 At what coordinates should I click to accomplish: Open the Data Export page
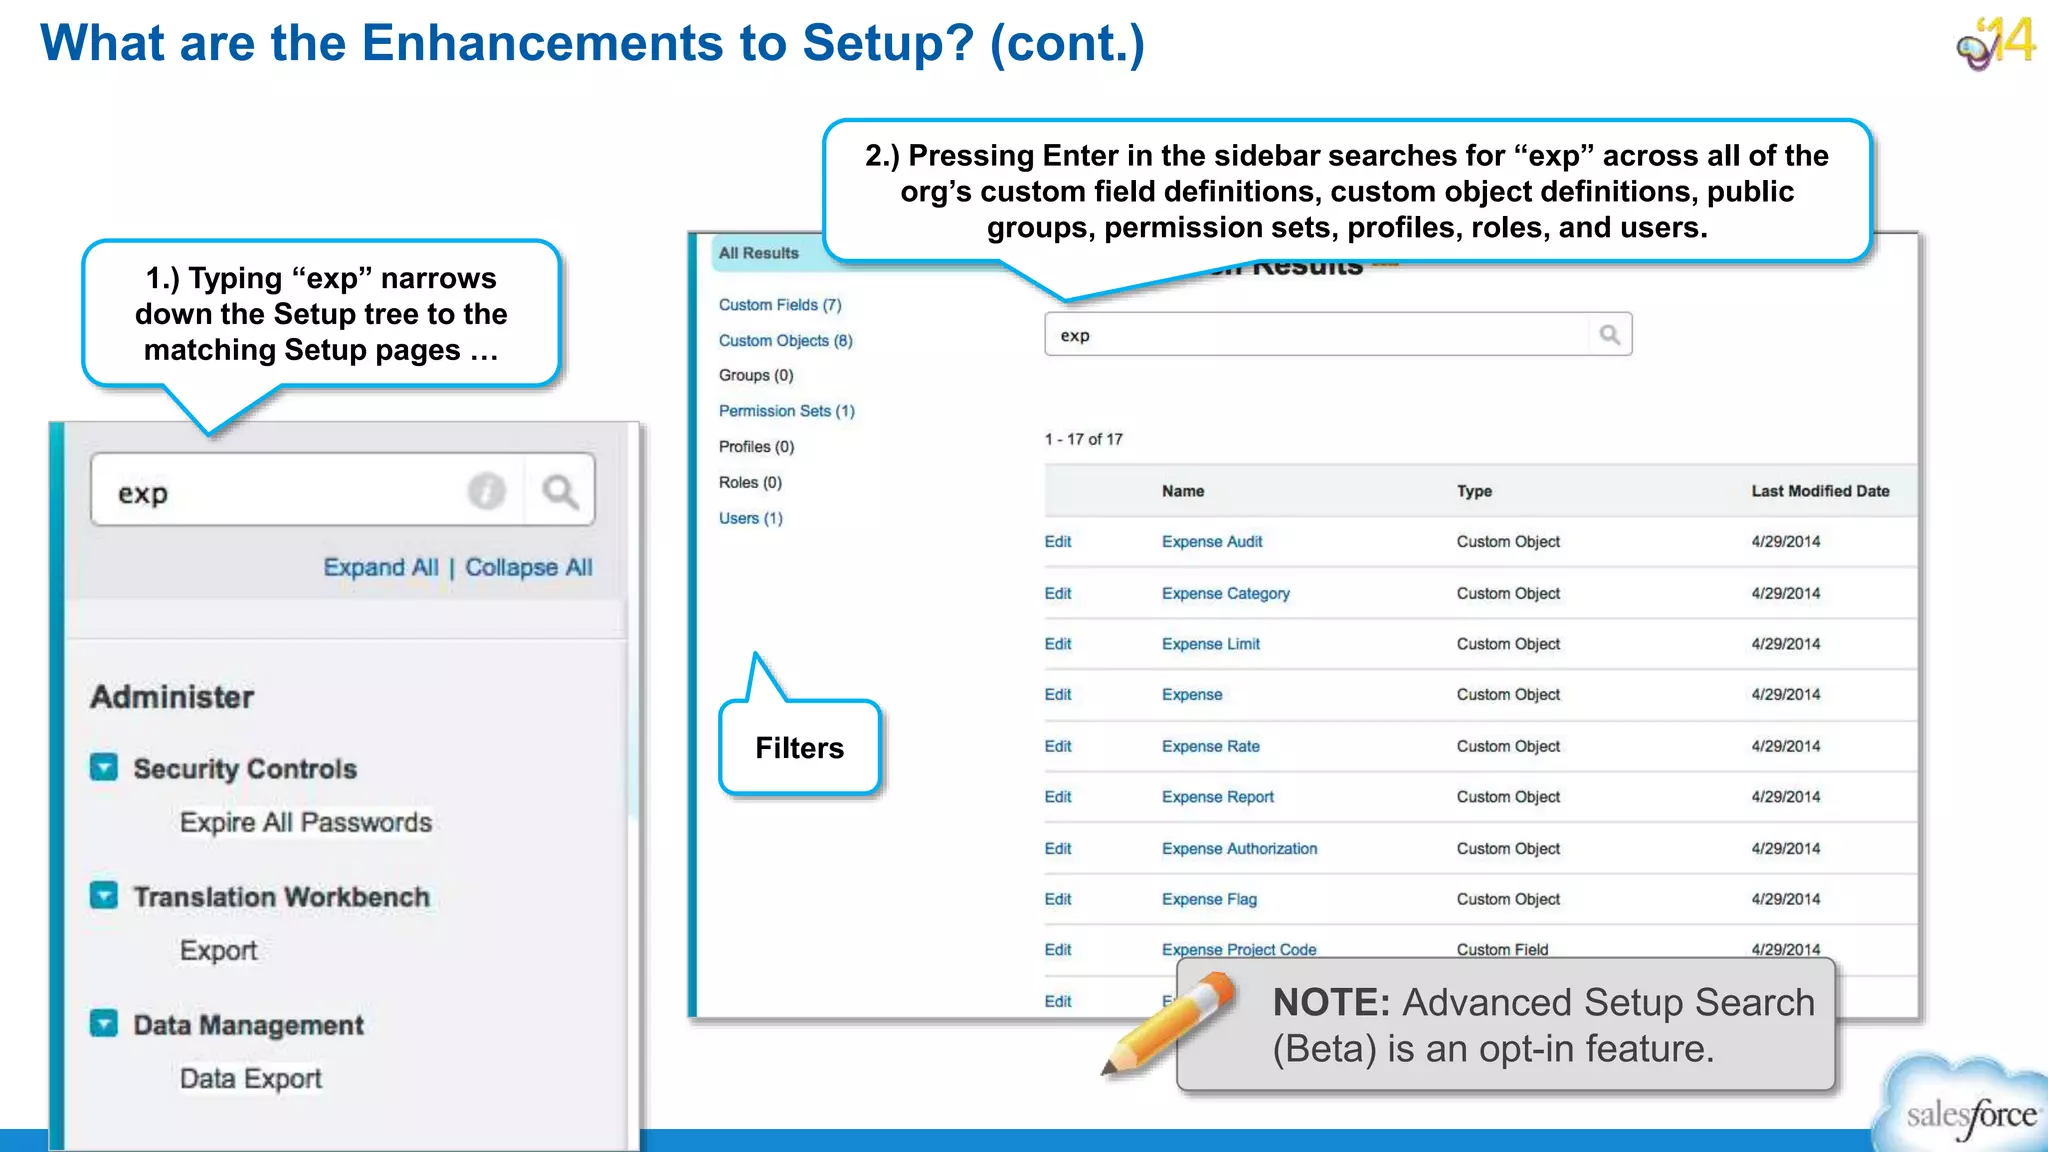251,1078
